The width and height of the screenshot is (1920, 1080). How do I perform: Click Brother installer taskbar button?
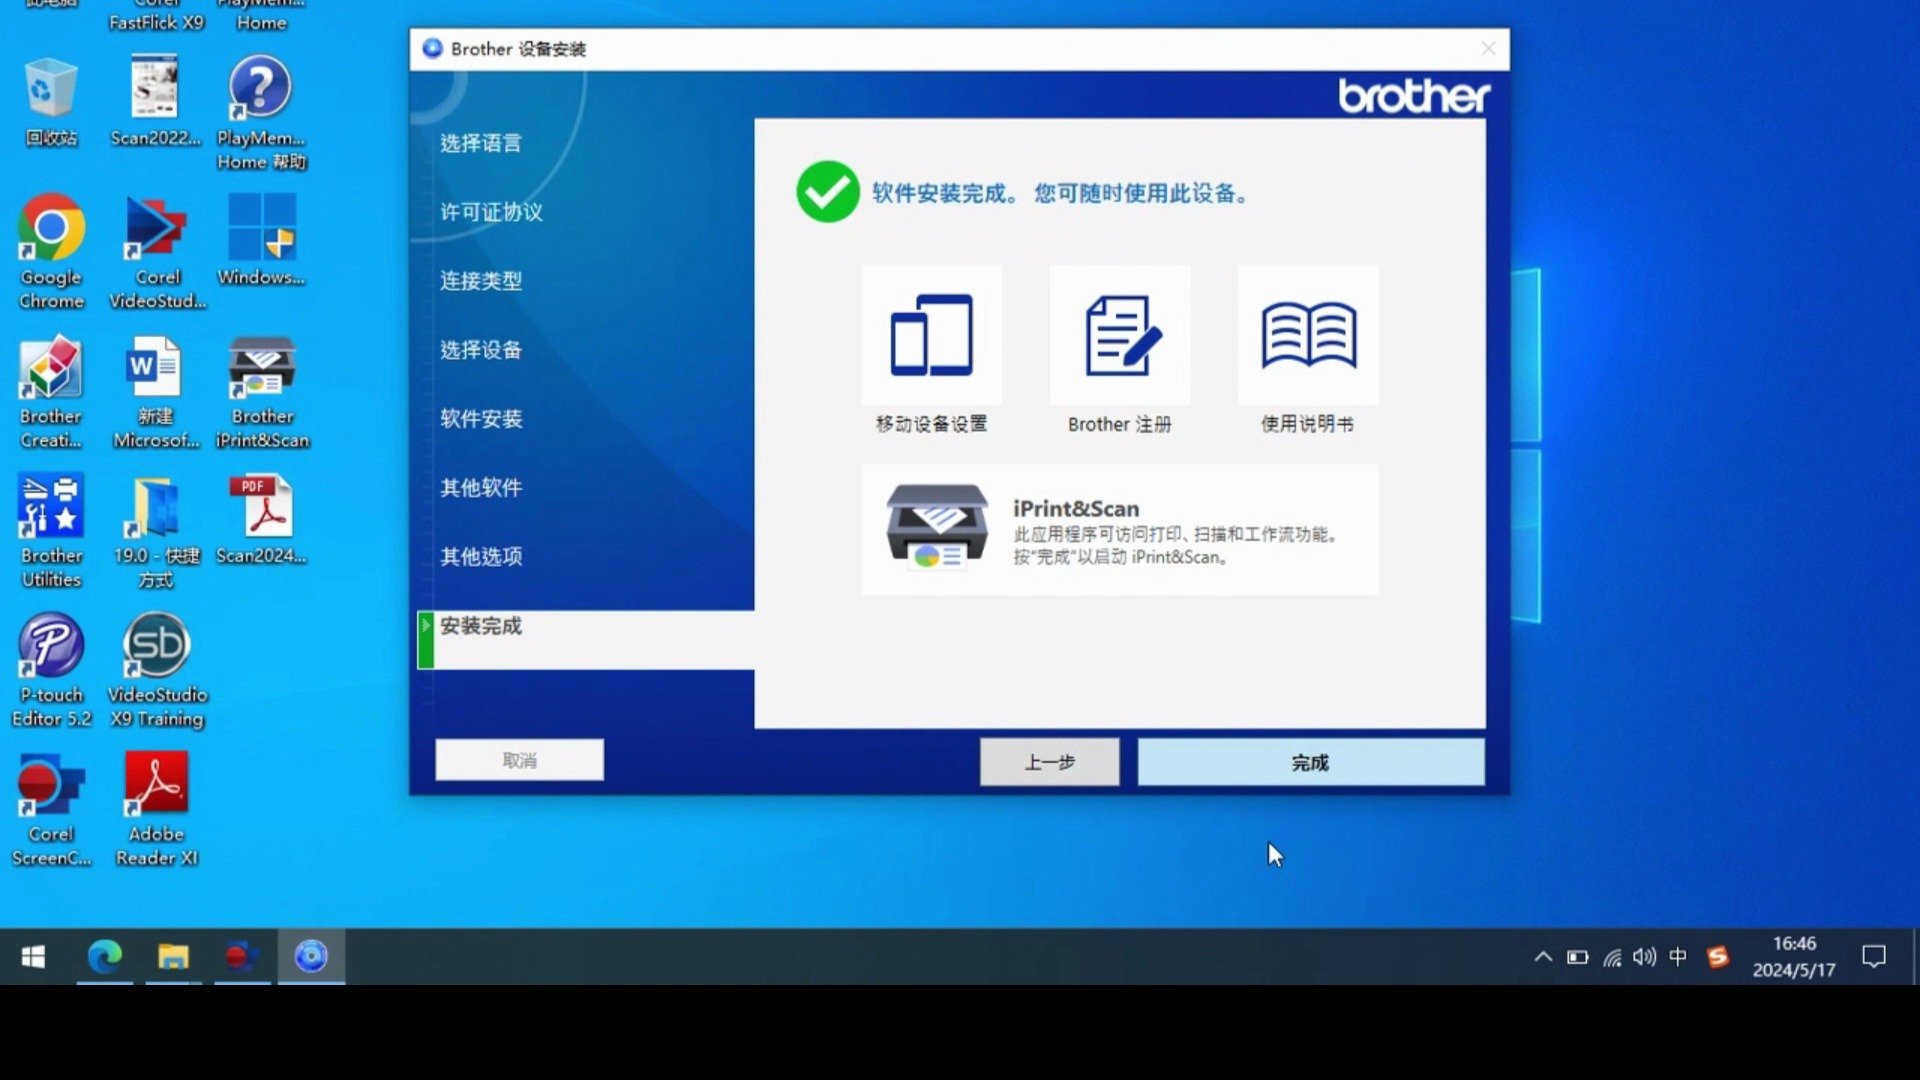click(x=311, y=957)
